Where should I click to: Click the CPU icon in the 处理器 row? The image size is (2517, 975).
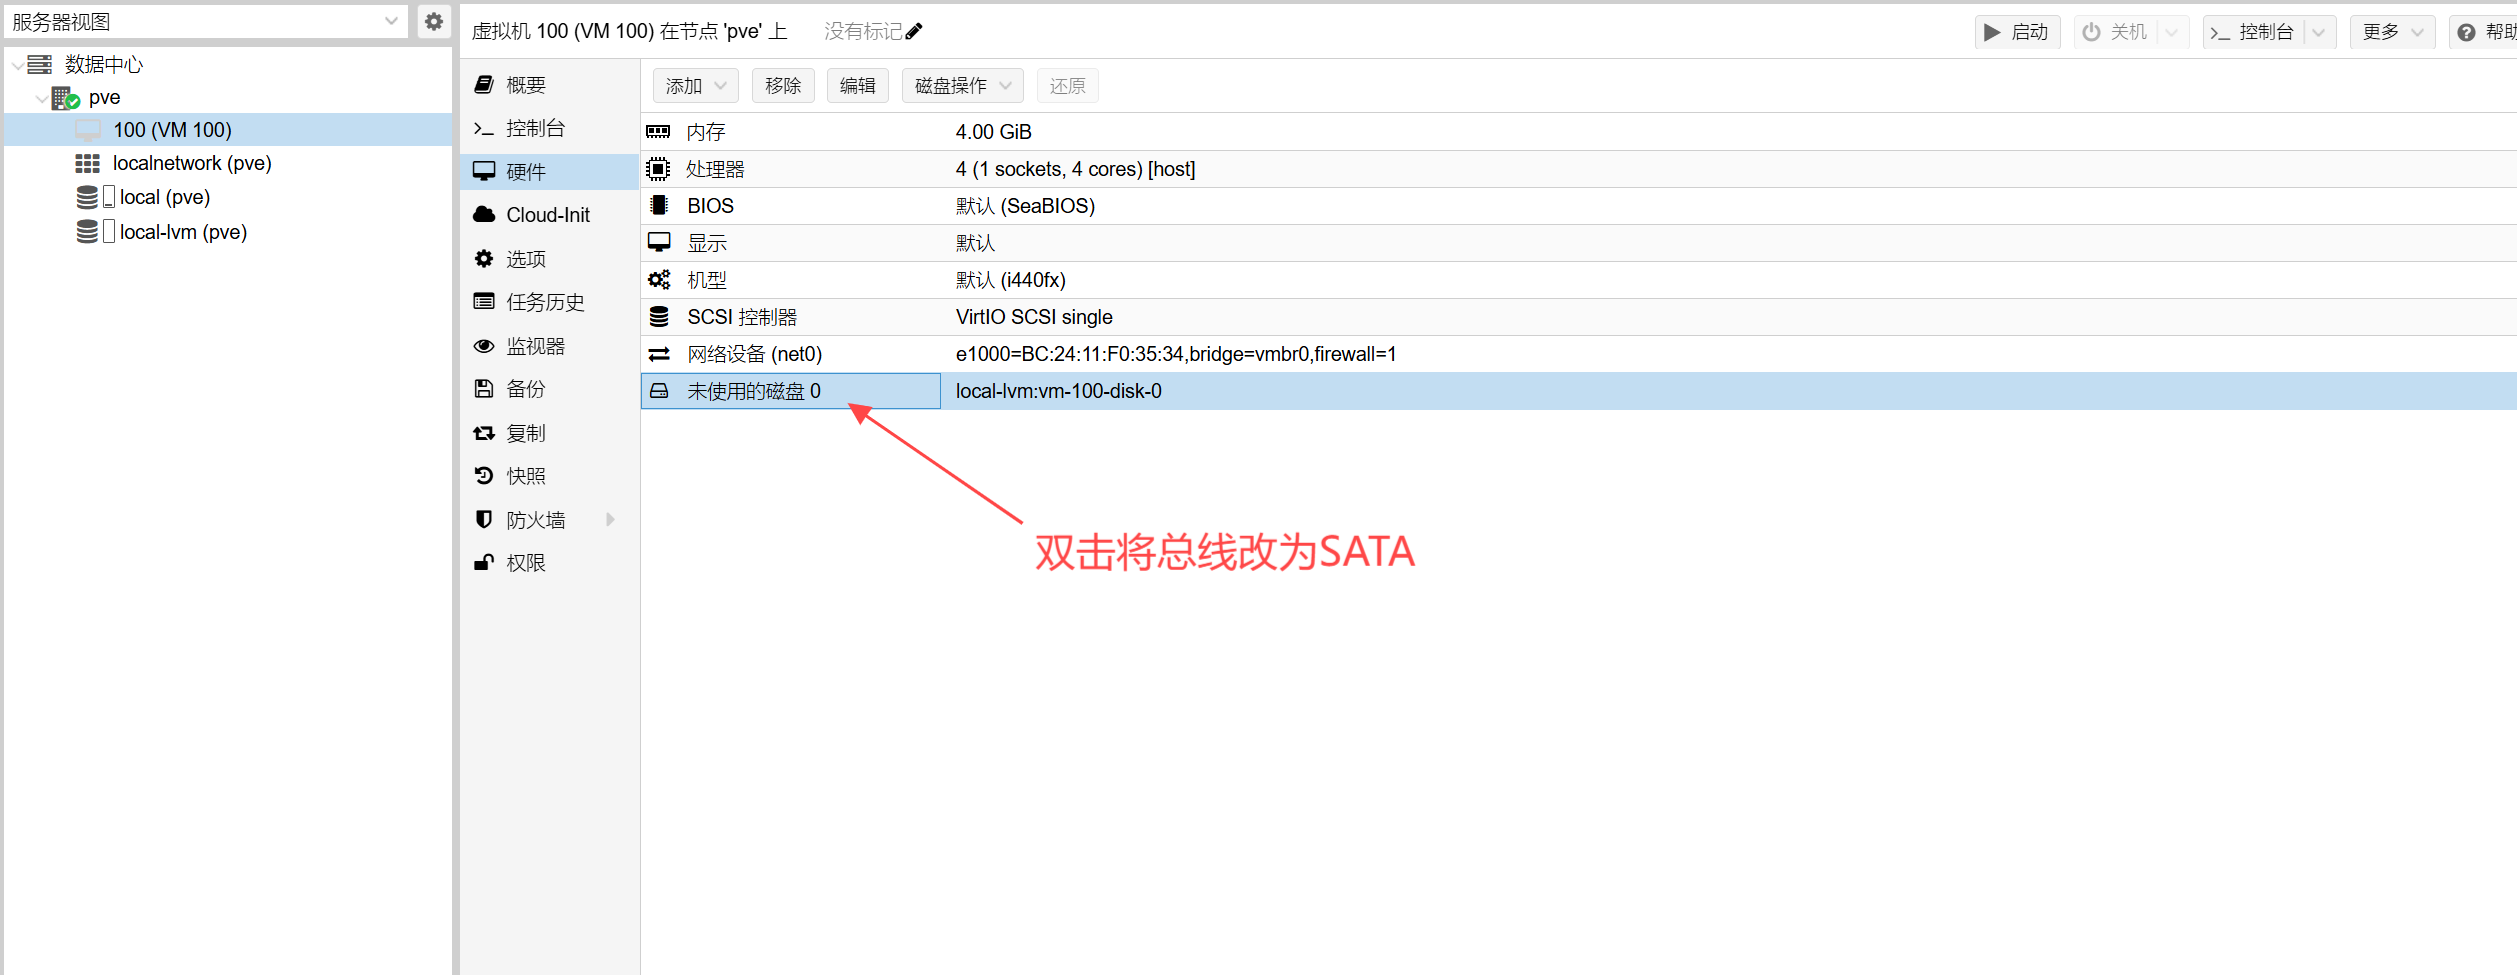coord(658,169)
